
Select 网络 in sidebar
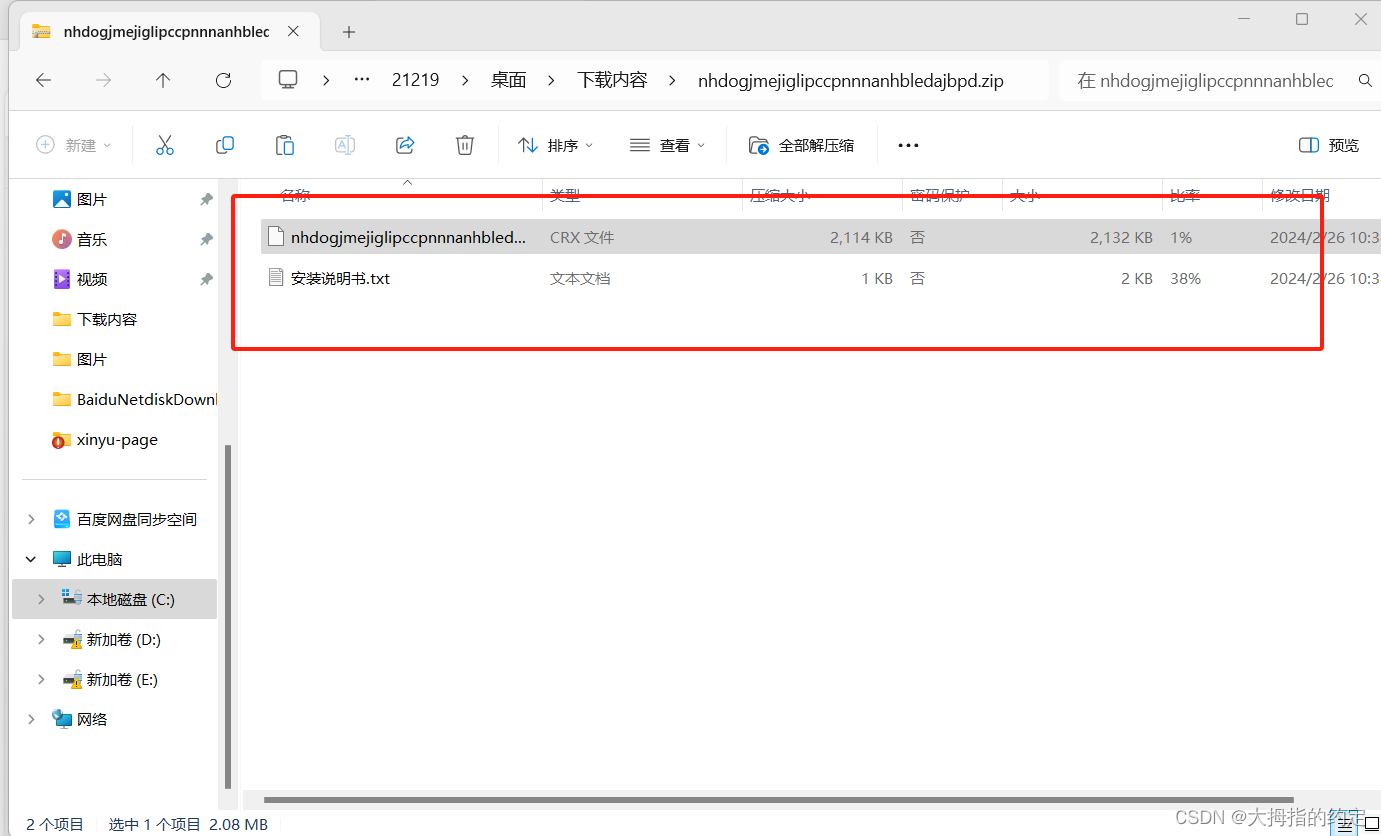click(92, 719)
